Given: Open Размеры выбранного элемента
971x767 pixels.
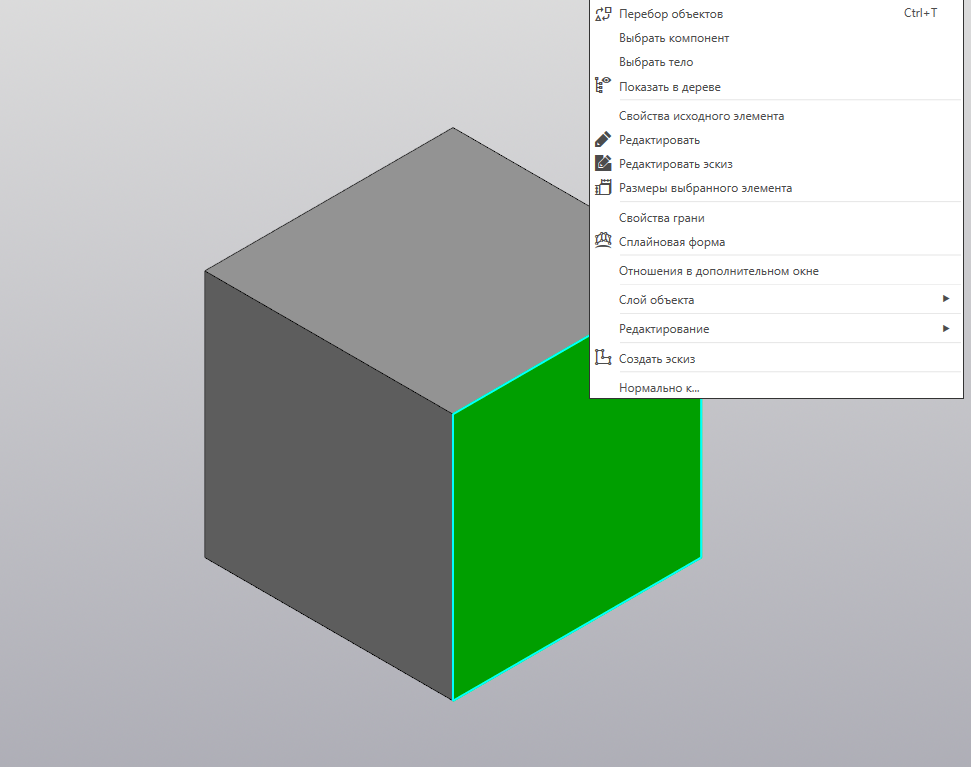Looking at the screenshot, I should (x=776, y=188).
